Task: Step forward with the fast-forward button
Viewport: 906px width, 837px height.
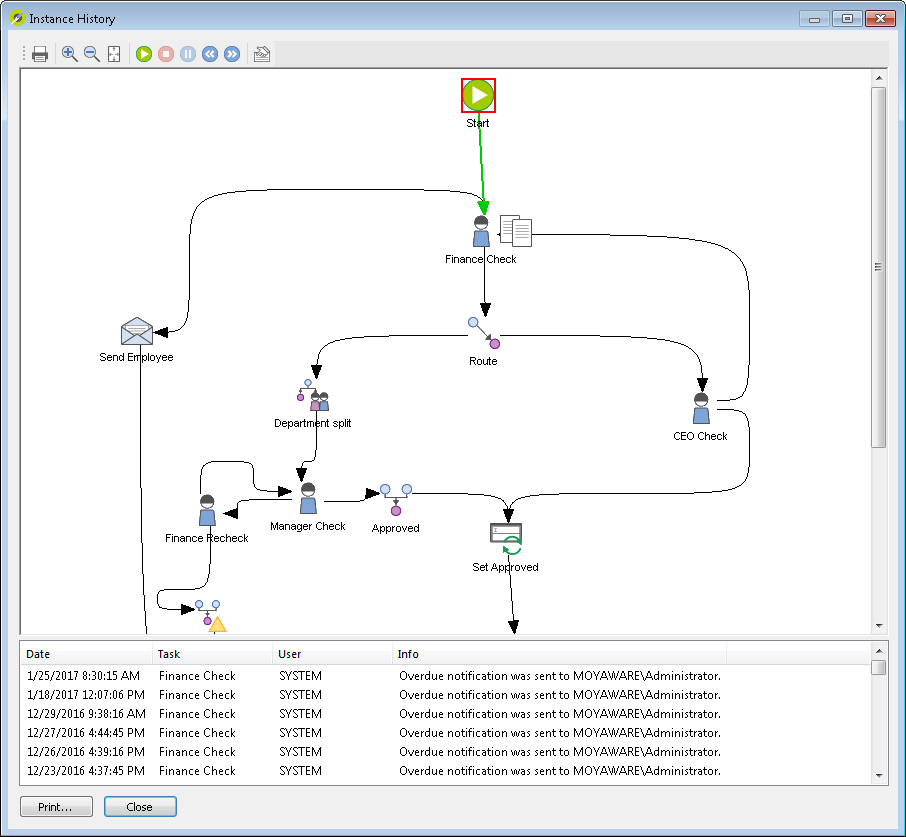Action: [232, 54]
